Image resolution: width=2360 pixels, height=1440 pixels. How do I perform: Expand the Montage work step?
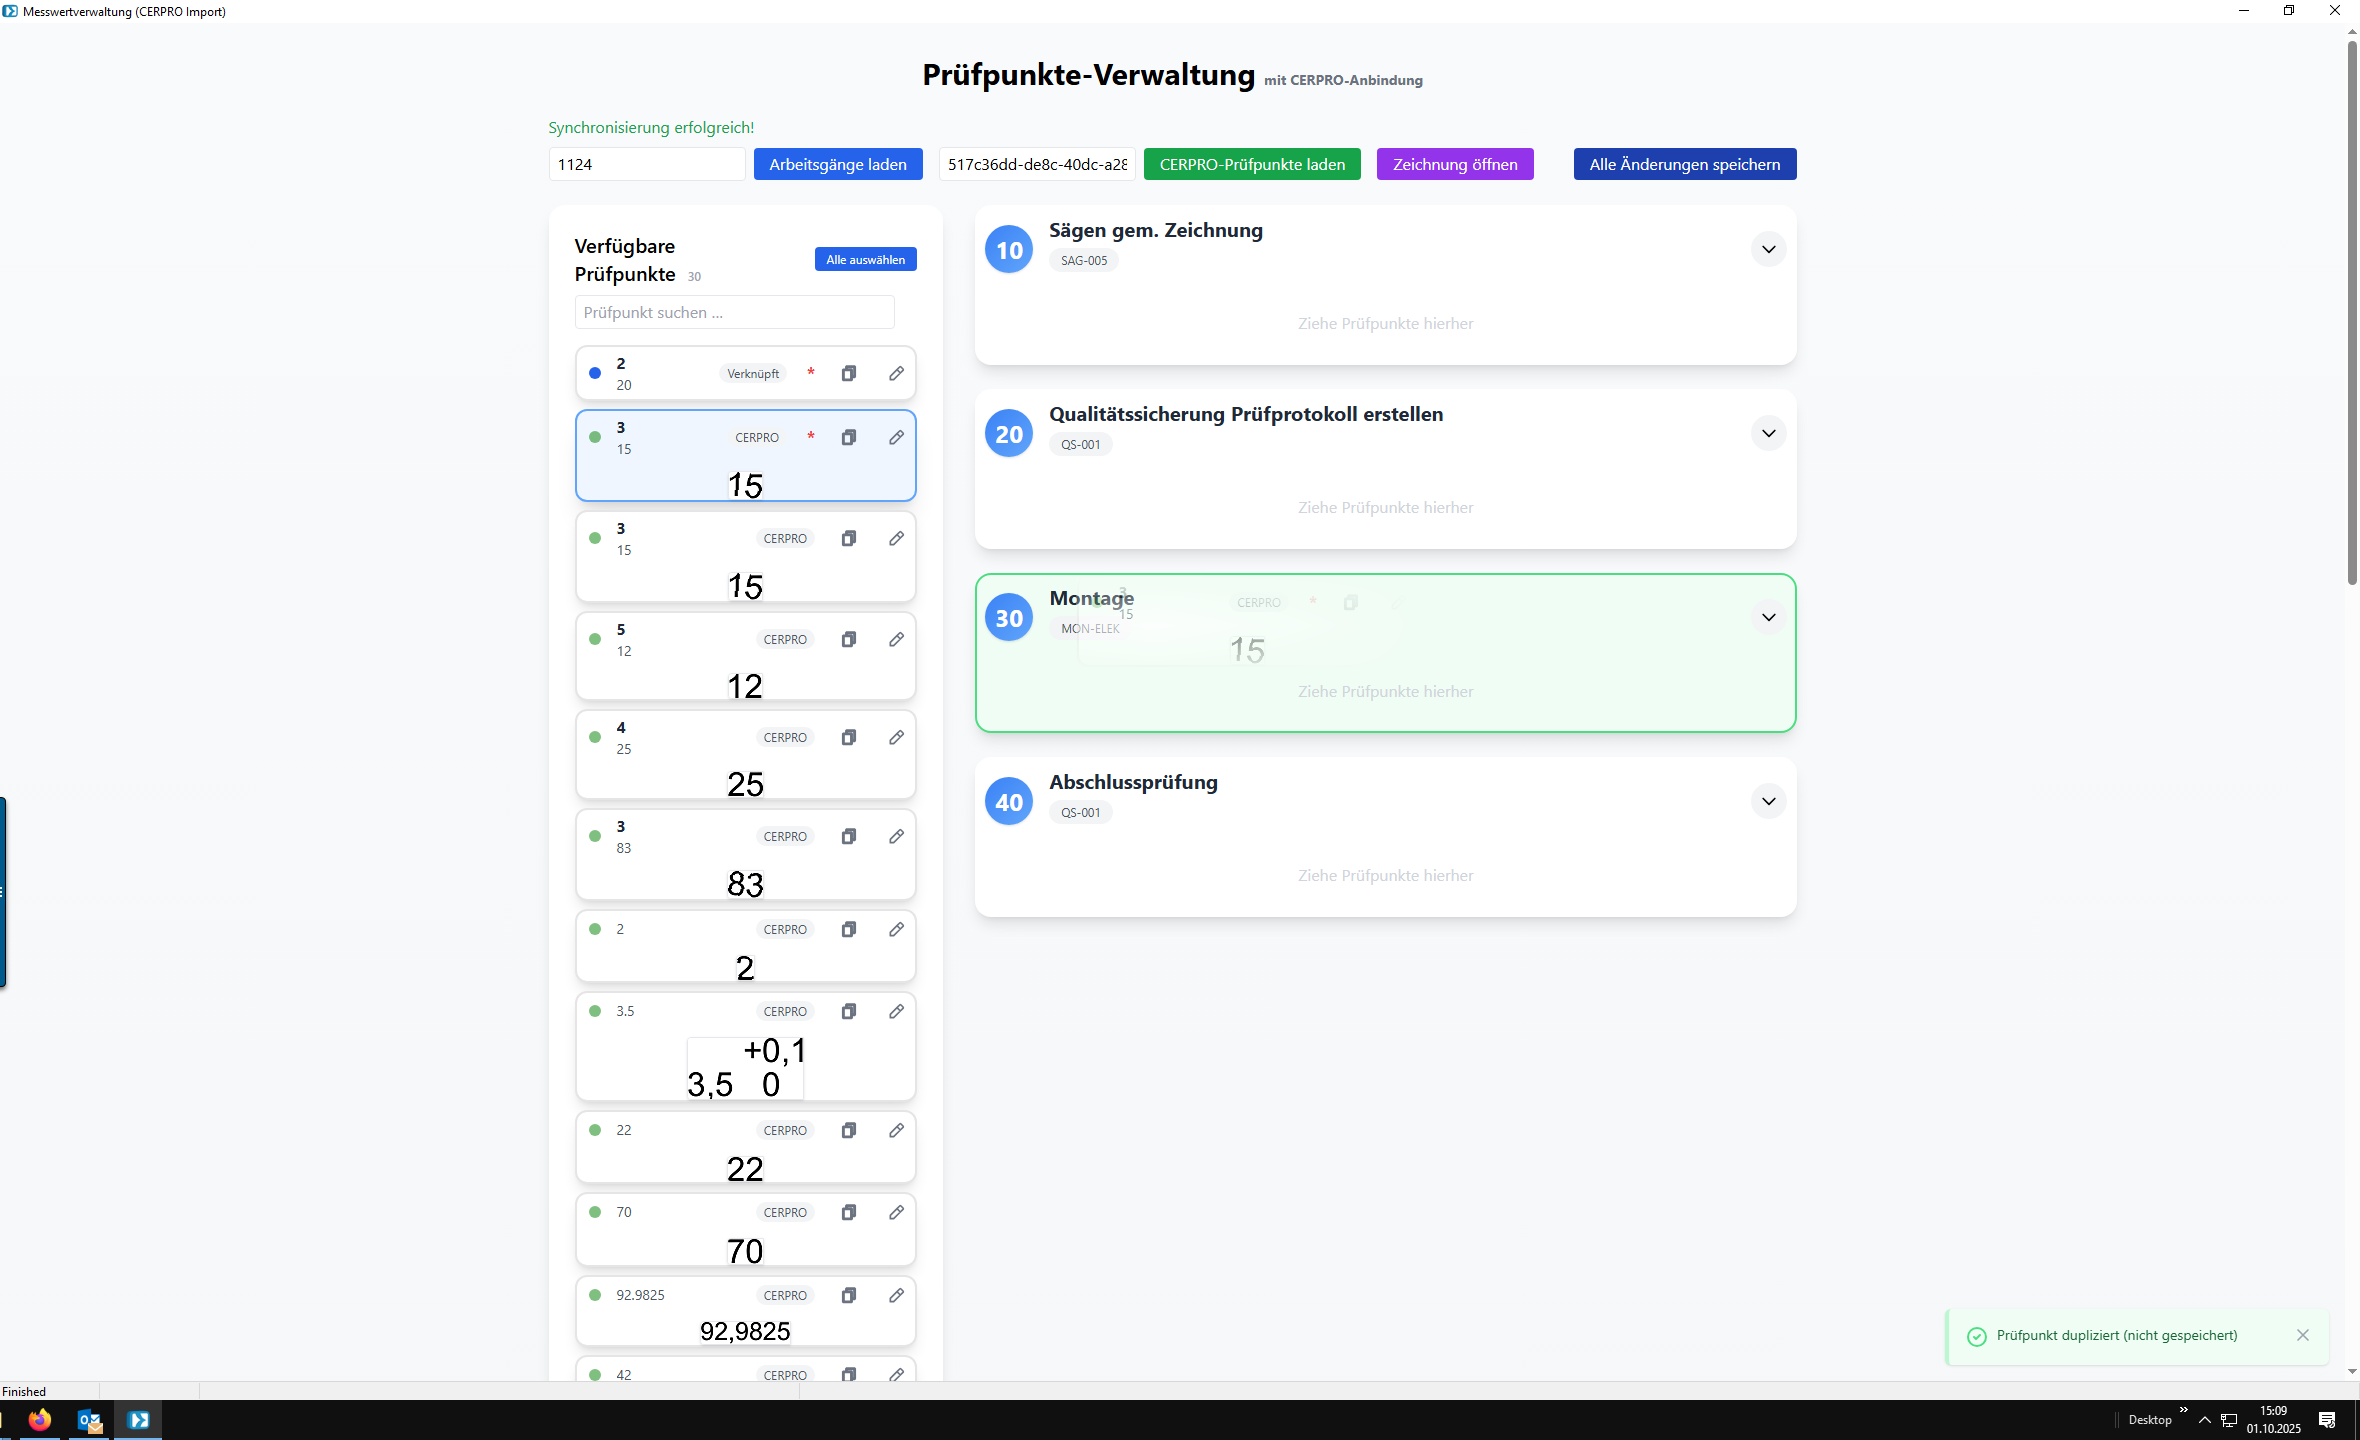pos(1768,617)
